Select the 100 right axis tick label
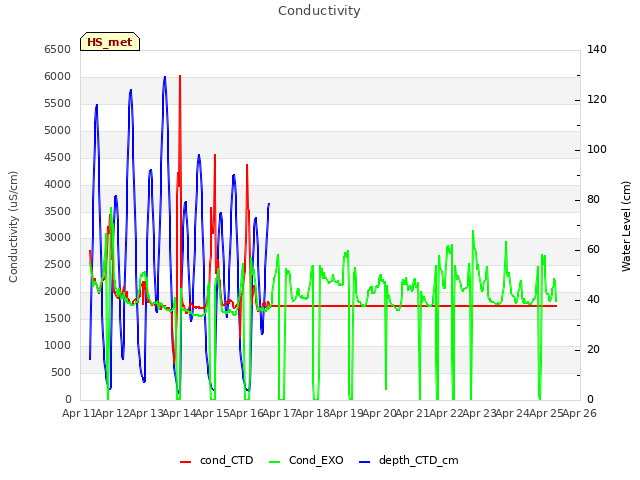The height and width of the screenshot is (480, 640). [x=597, y=149]
